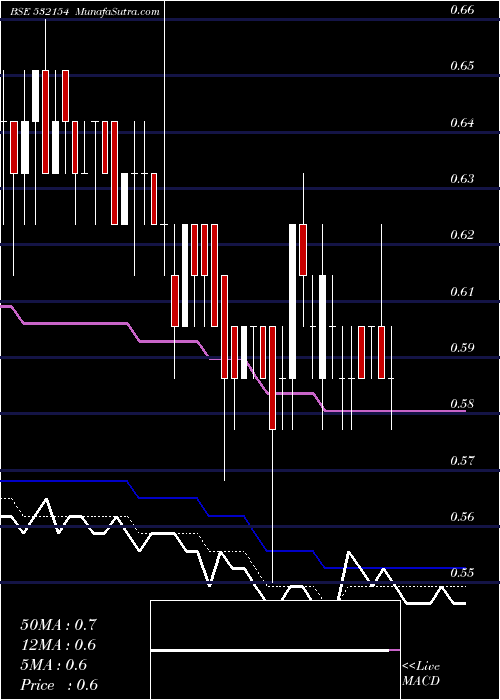The height and width of the screenshot is (700, 500).
Task: Click the 0.55 price axis label
Action: (x=462, y=573)
